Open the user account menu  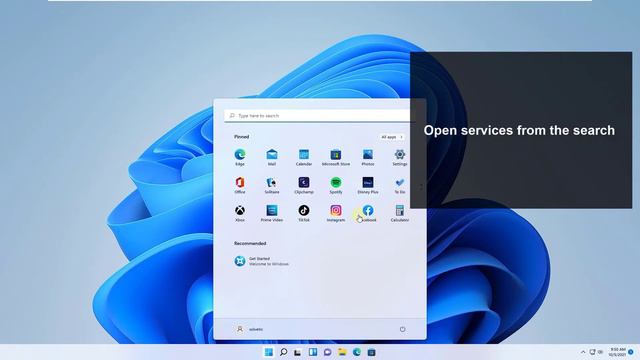(249, 329)
